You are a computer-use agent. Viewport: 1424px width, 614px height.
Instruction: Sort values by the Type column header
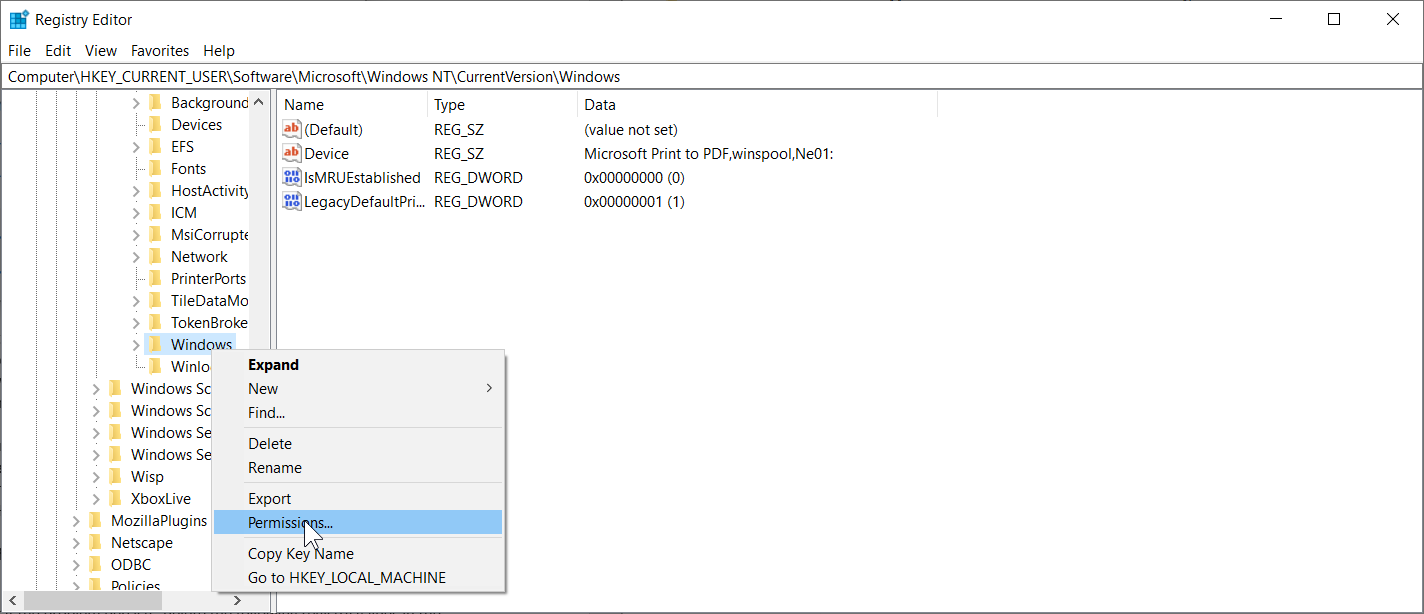pyautogui.click(x=502, y=105)
